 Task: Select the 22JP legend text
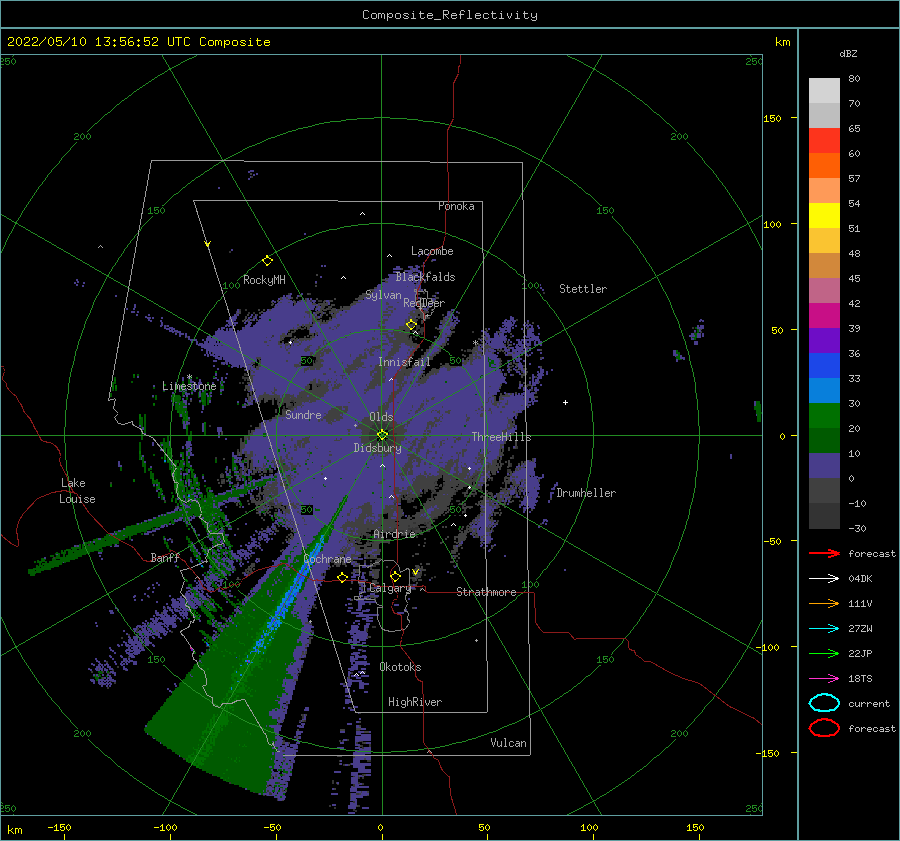860,653
